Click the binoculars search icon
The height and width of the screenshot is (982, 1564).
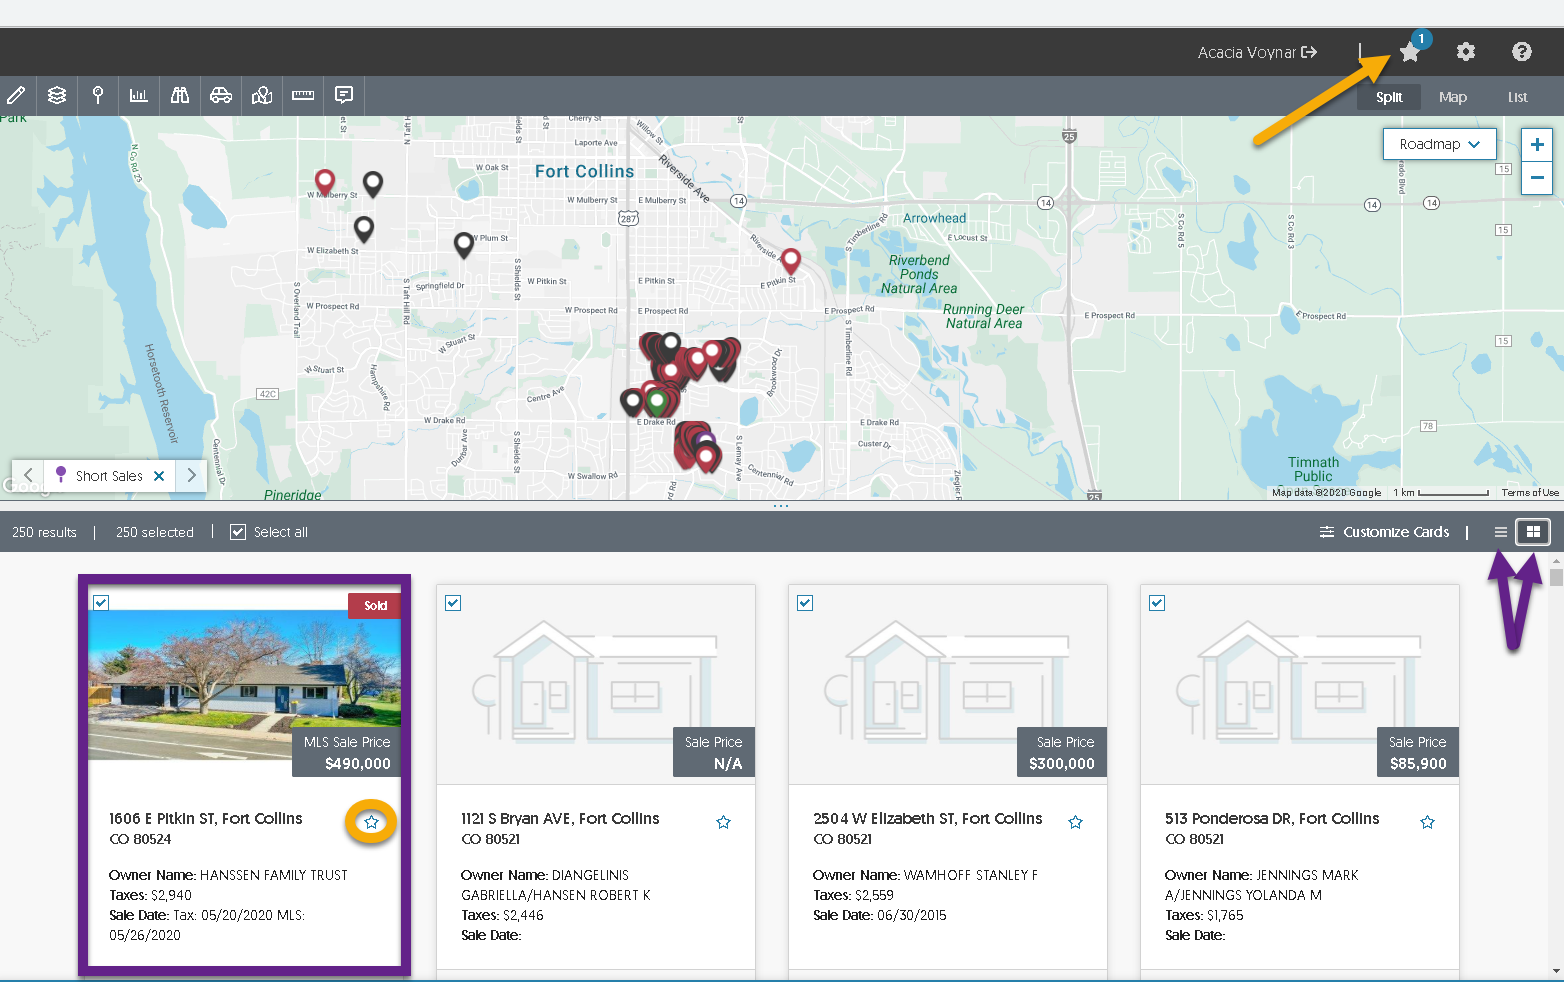(180, 96)
